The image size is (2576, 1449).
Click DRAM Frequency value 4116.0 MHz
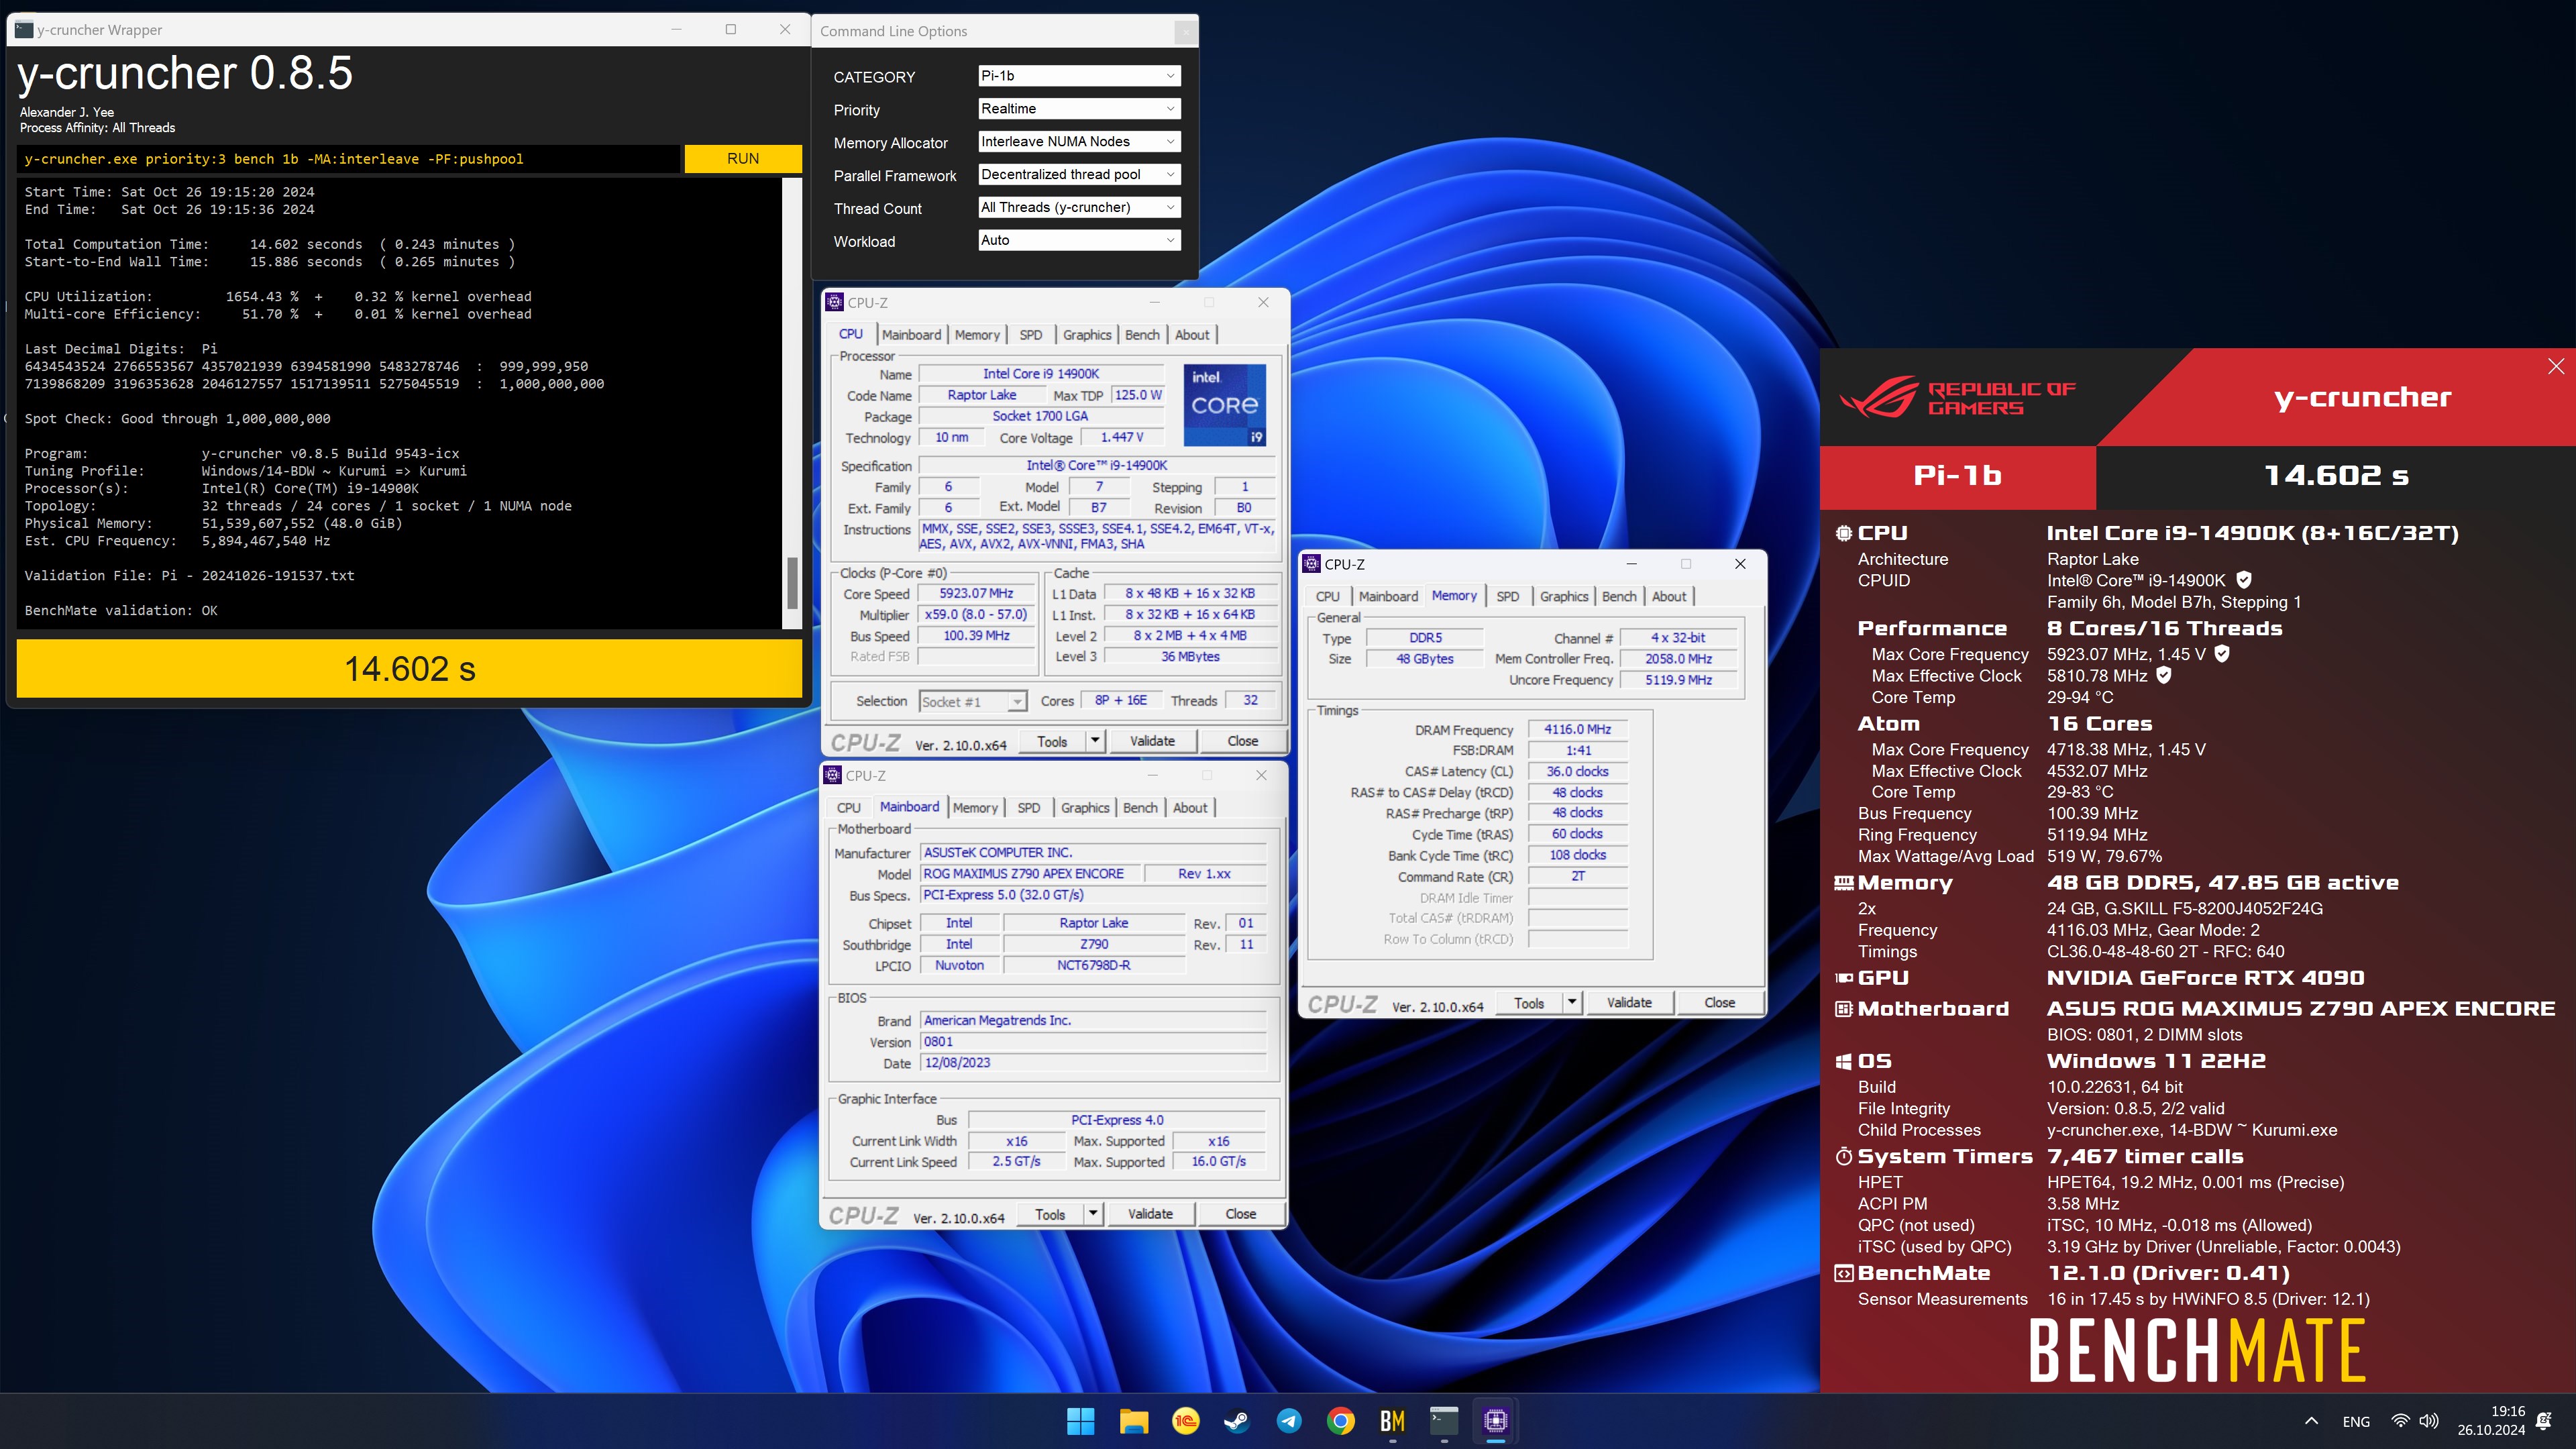click(1577, 729)
